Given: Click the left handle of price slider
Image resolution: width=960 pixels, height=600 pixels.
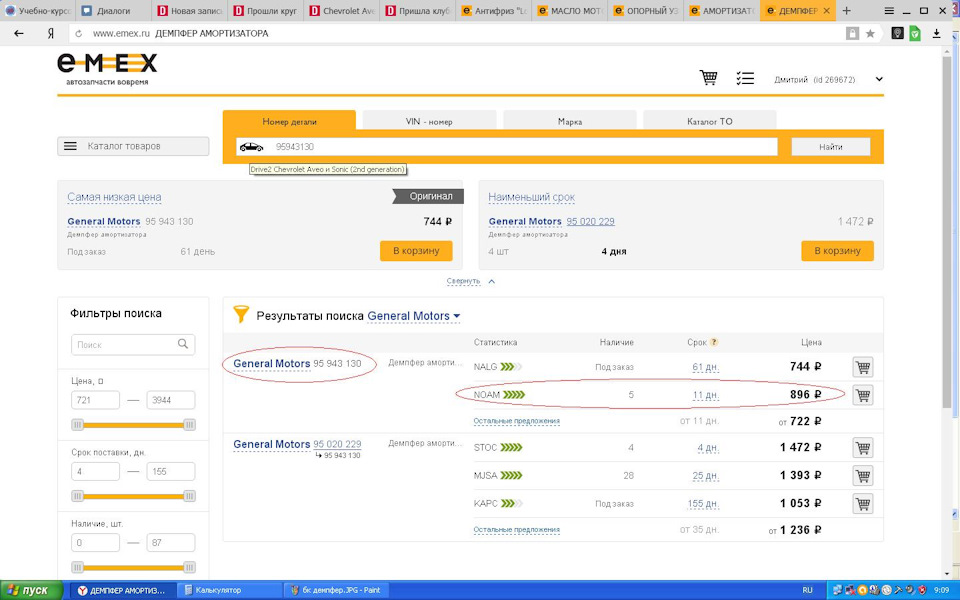Looking at the screenshot, I should [77, 424].
